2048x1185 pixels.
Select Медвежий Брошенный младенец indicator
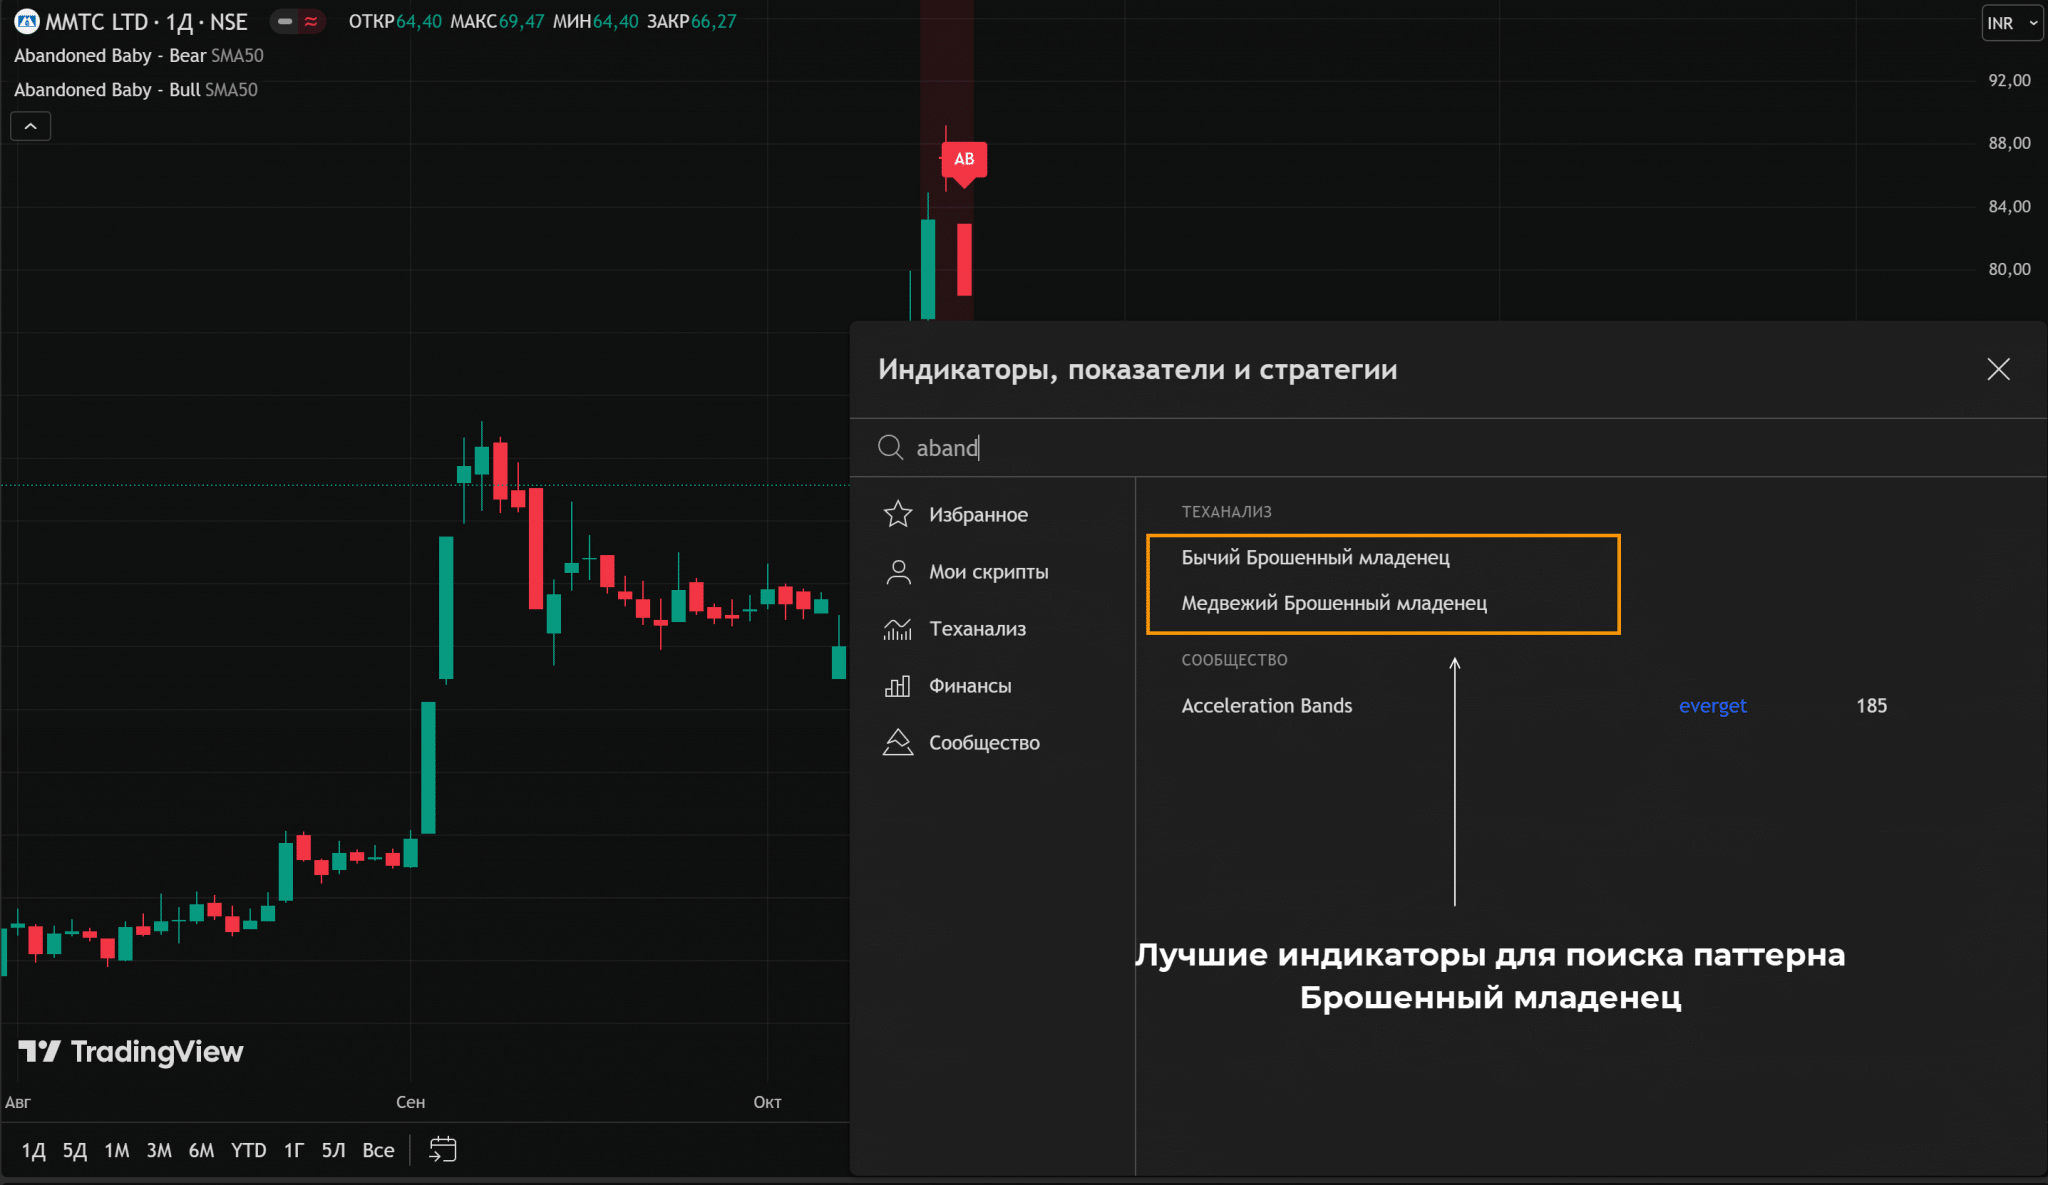tap(1333, 603)
